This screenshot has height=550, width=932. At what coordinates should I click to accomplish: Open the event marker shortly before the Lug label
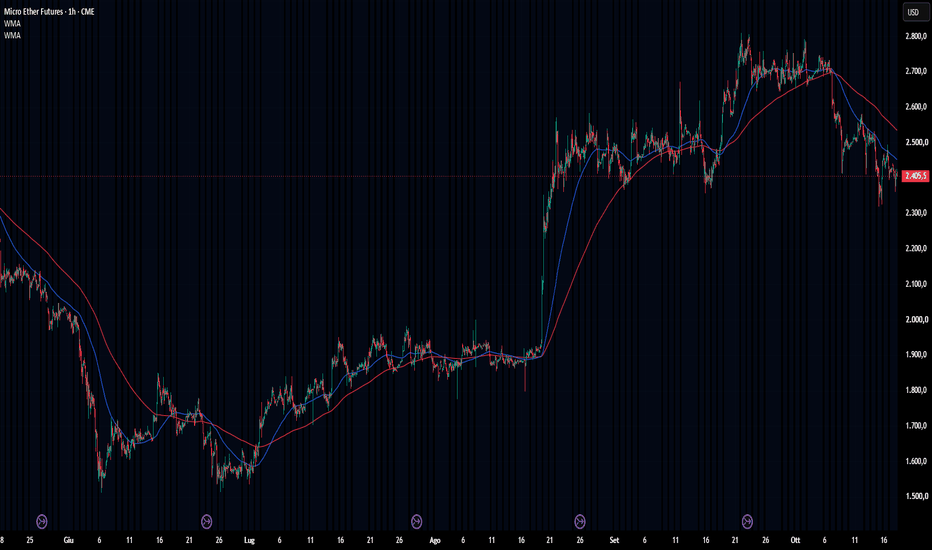point(206,521)
